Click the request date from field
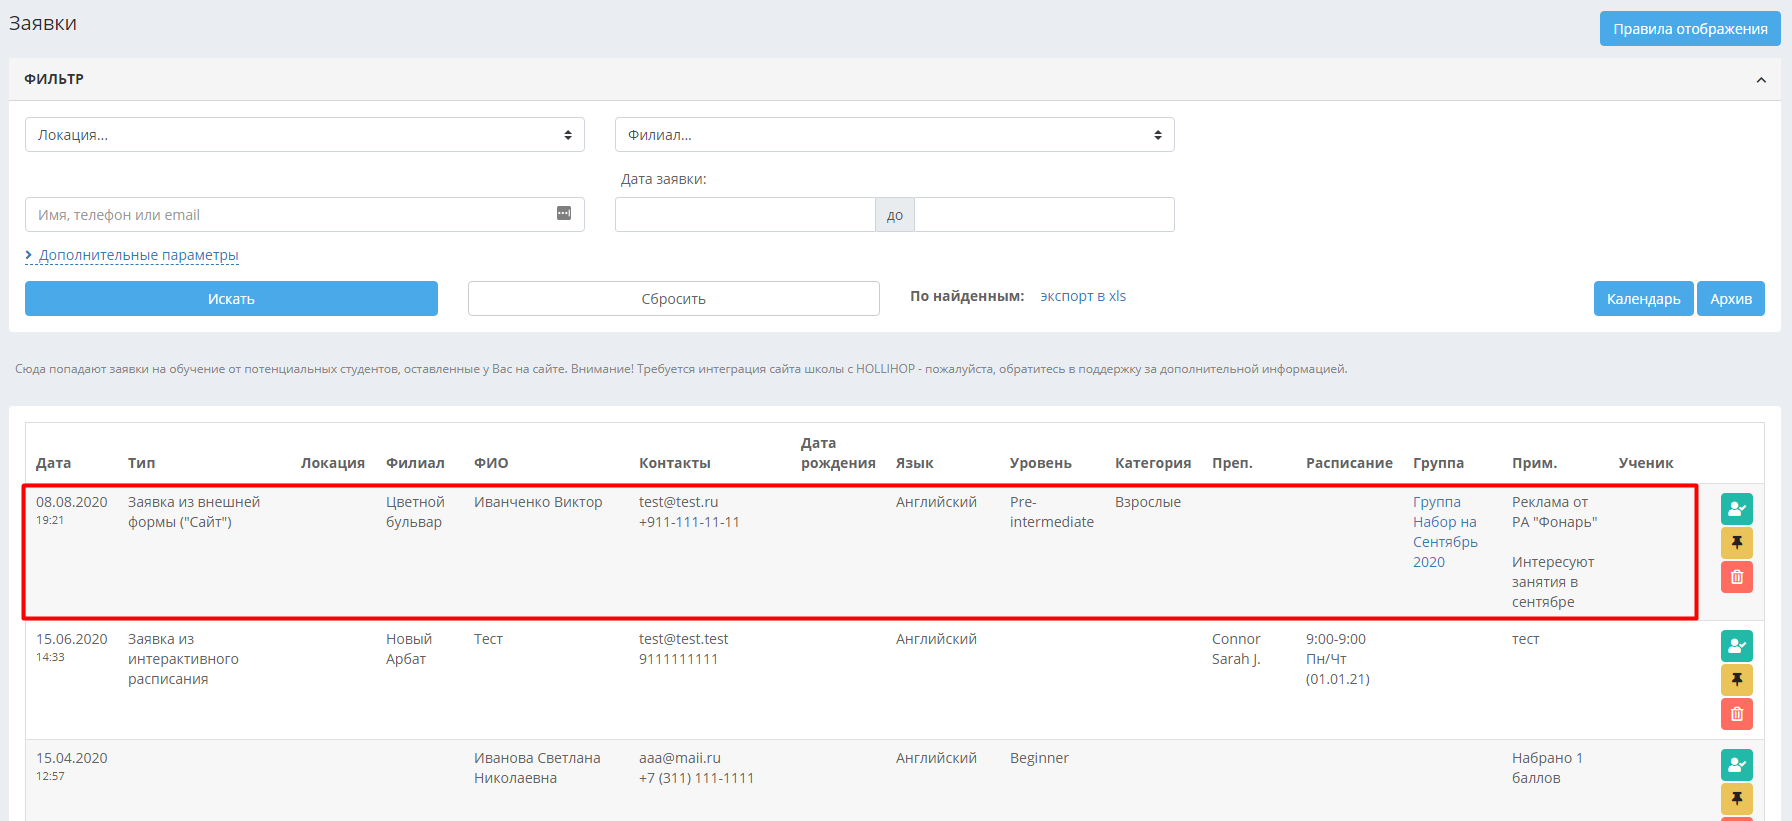The height and width of the screenshot is (821, 1792). tap(745, 215)
